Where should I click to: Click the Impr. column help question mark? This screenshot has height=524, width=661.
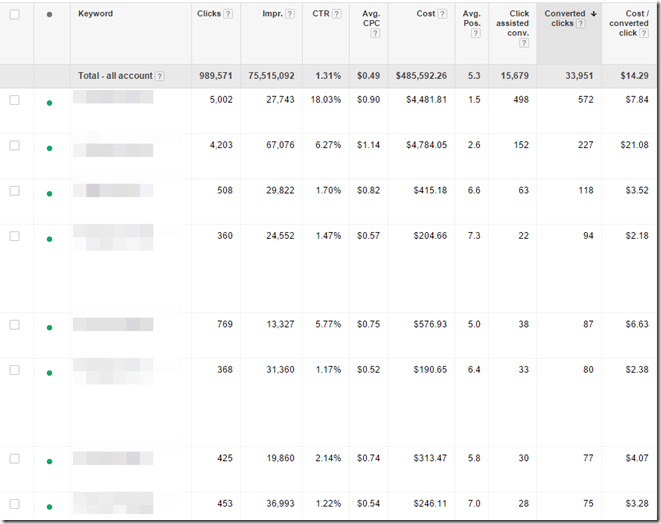pos(290,14)
